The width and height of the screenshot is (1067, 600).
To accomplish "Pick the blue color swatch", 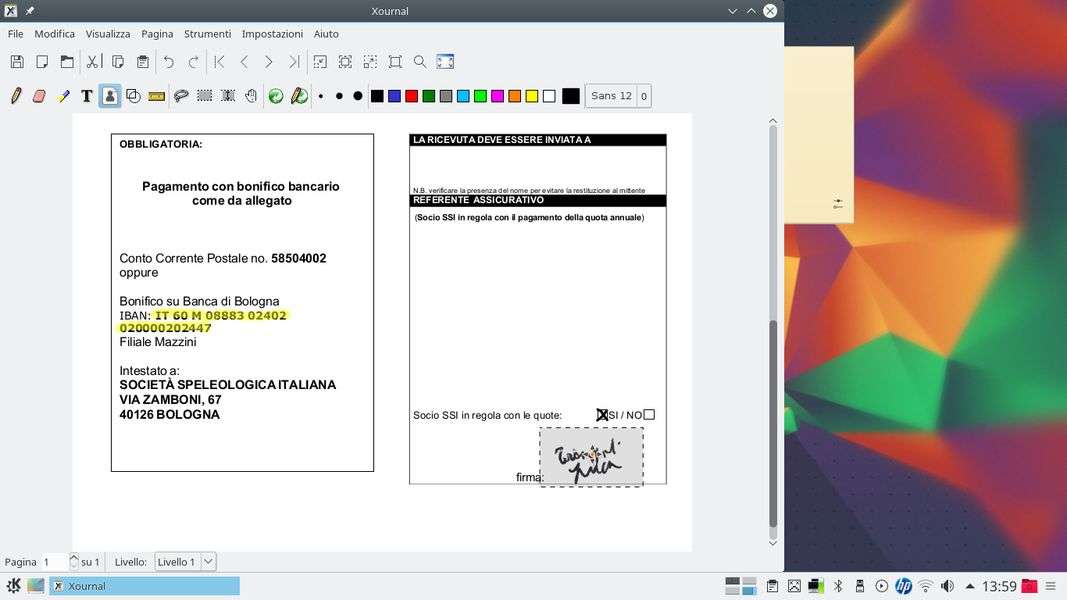I will pos(394,96).
